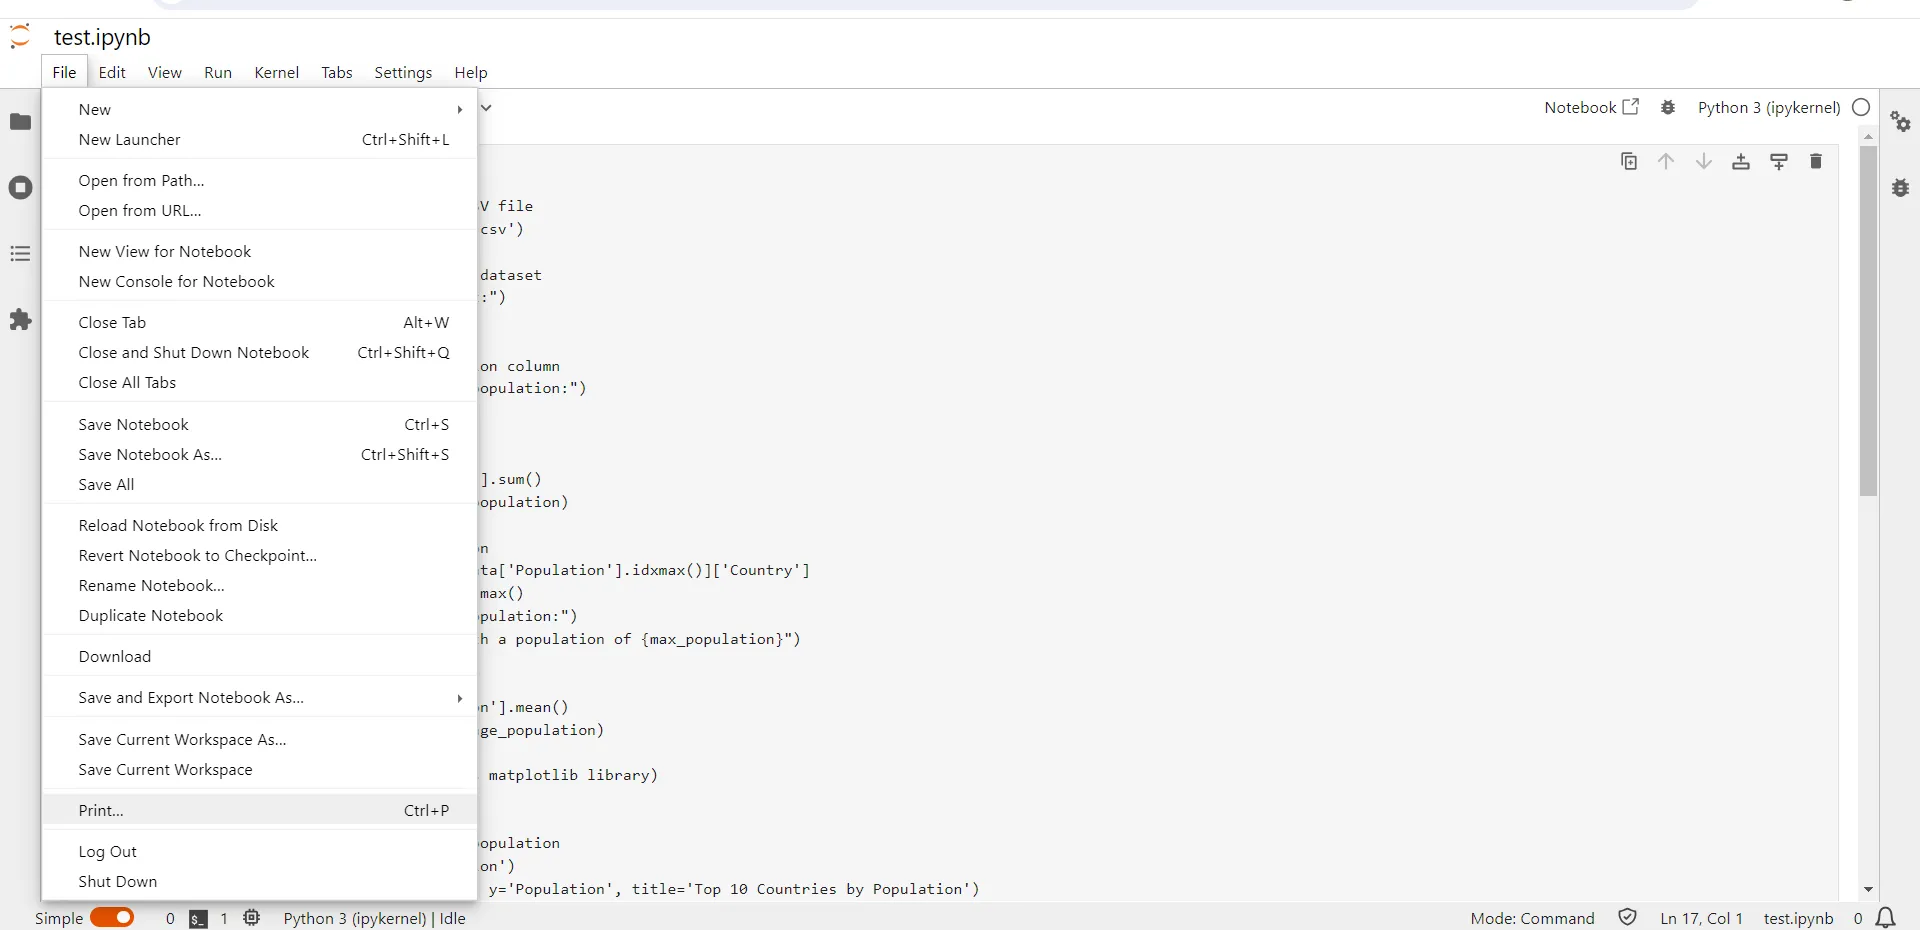1920x930 pixels.
Task: Click the kernel busy indicator circle
Action: coord(1862,107)
